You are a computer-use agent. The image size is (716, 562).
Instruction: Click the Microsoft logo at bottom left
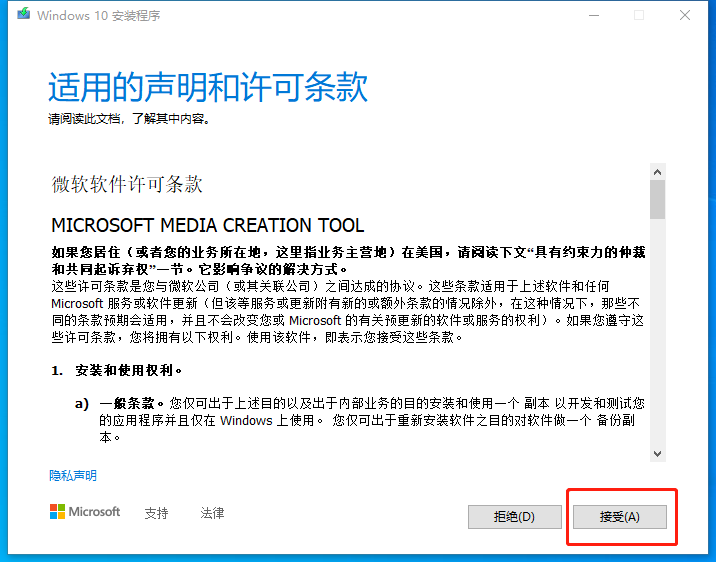click(x=85, y=512)
